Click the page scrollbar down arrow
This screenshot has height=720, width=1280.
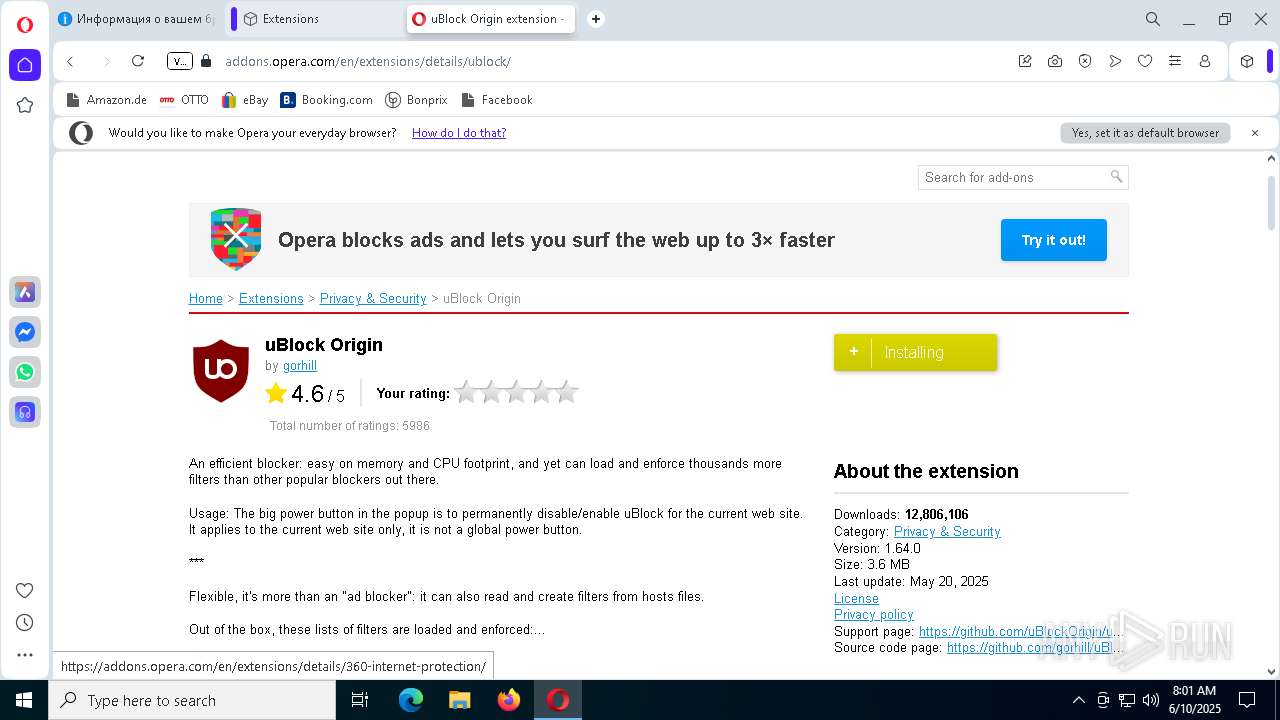coord(1271,671)
